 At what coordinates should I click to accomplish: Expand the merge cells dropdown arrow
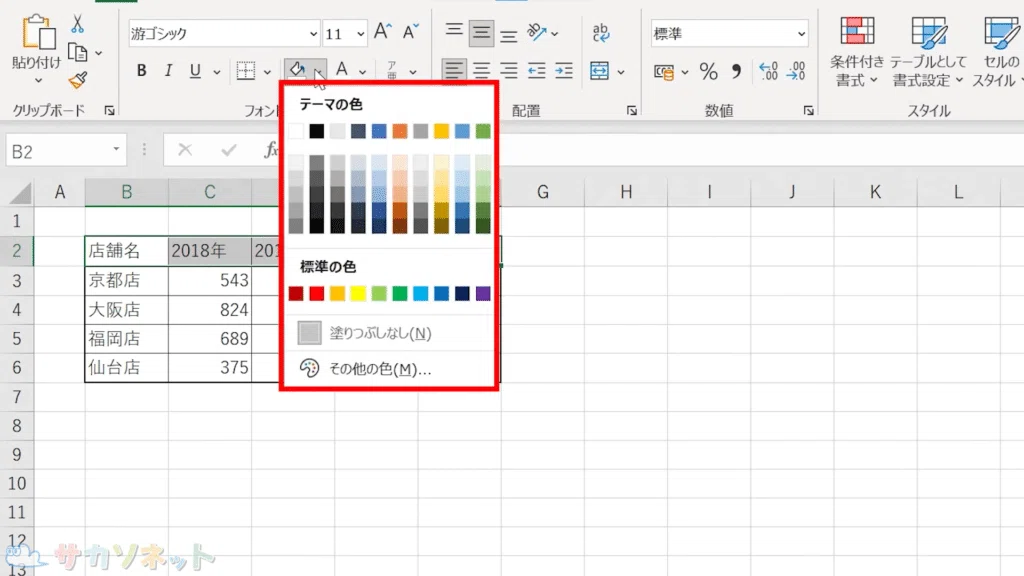point(620,71)
